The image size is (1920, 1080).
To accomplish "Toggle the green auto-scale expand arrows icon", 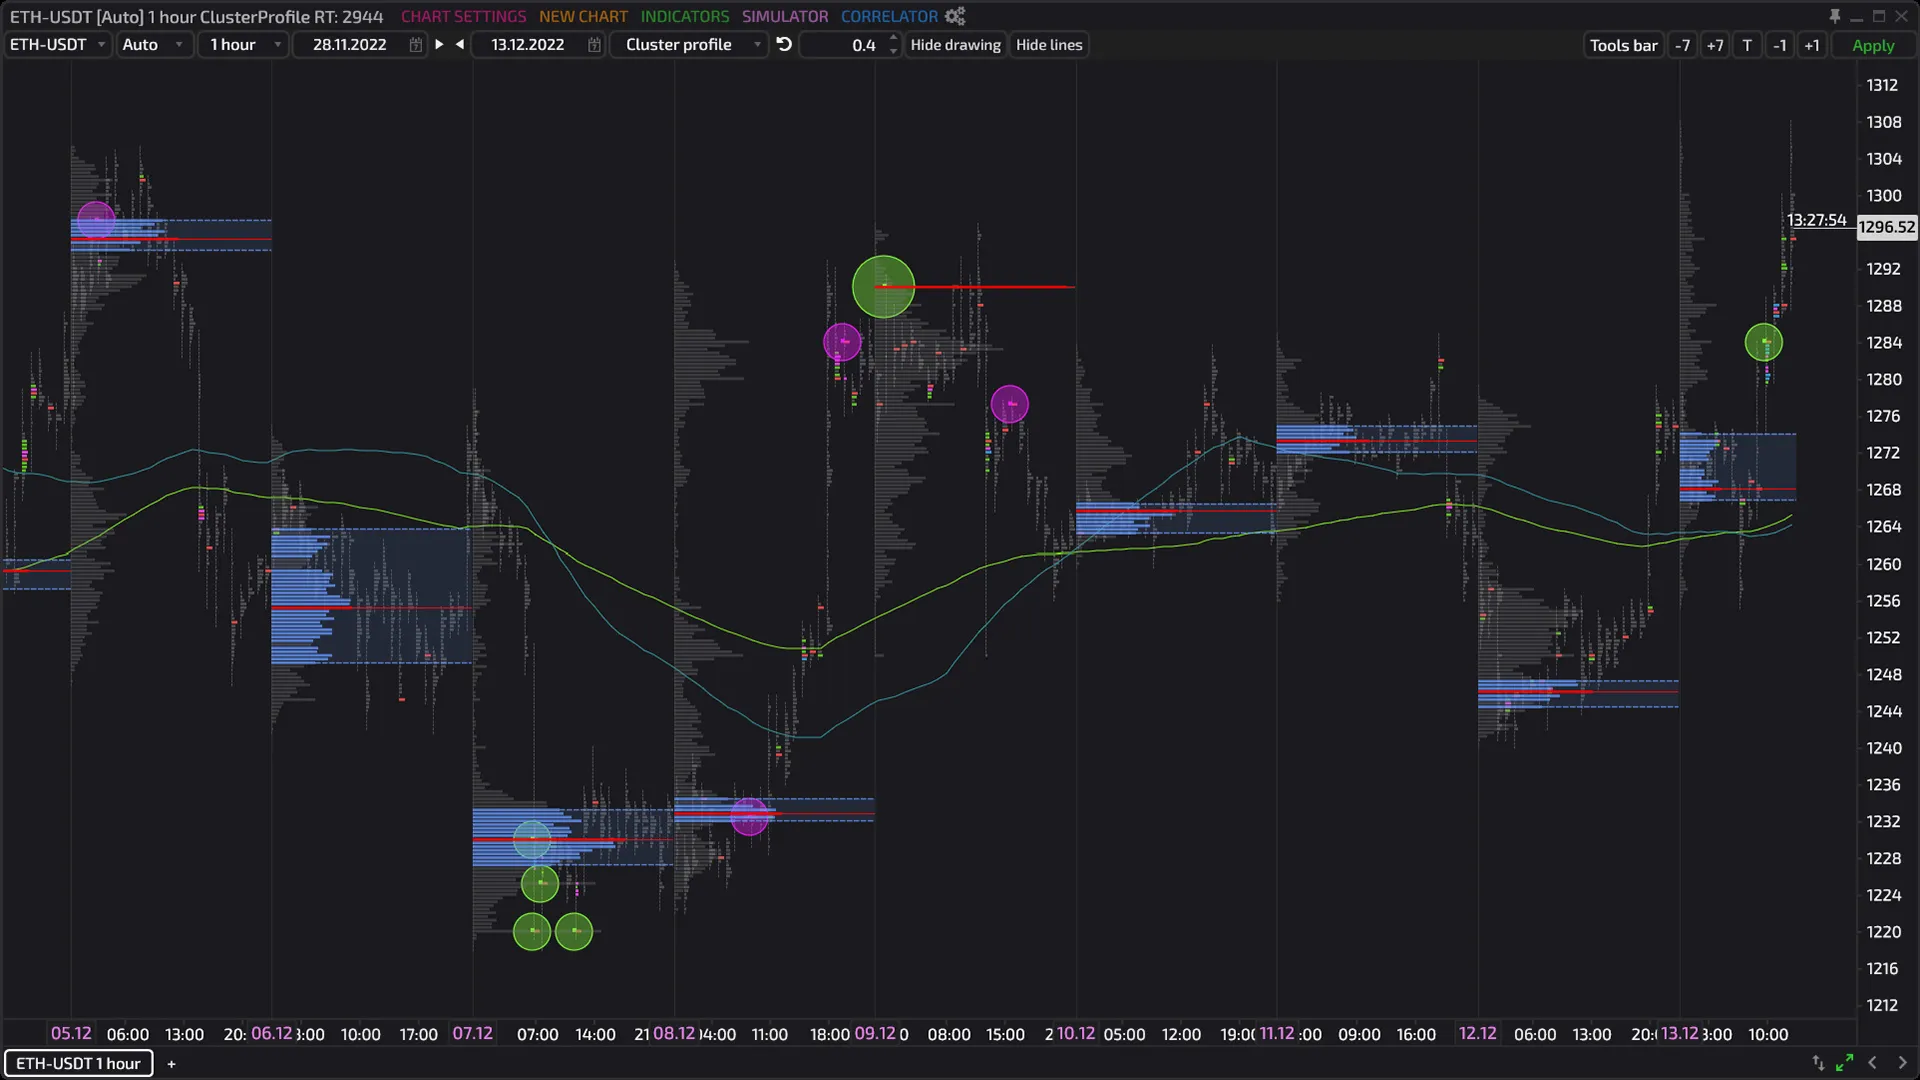I will 1844,1063.
